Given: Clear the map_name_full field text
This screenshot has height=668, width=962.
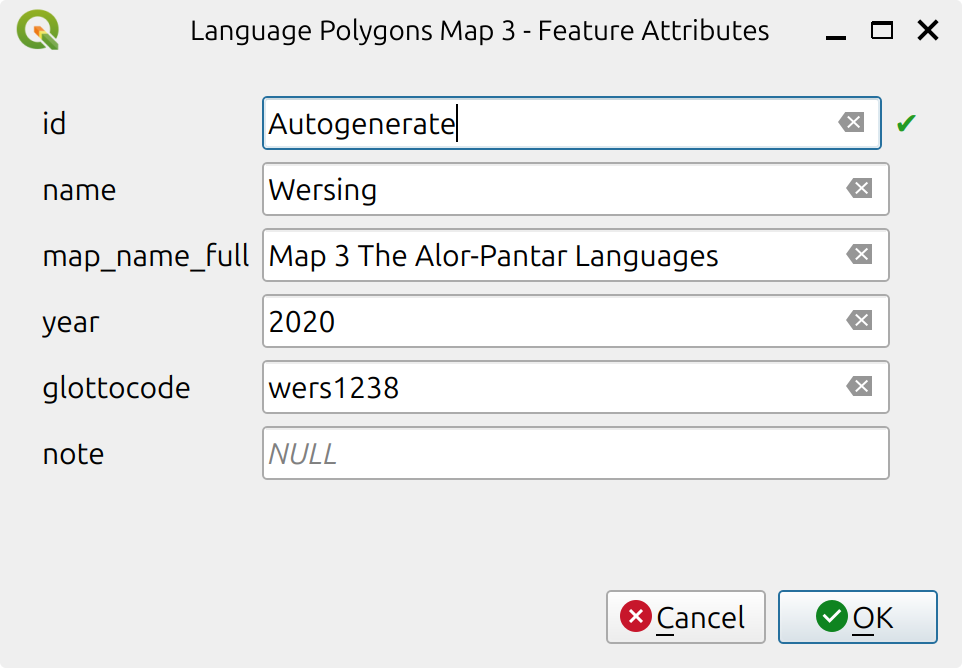Looking at the screenshot, I should [859, 255].
